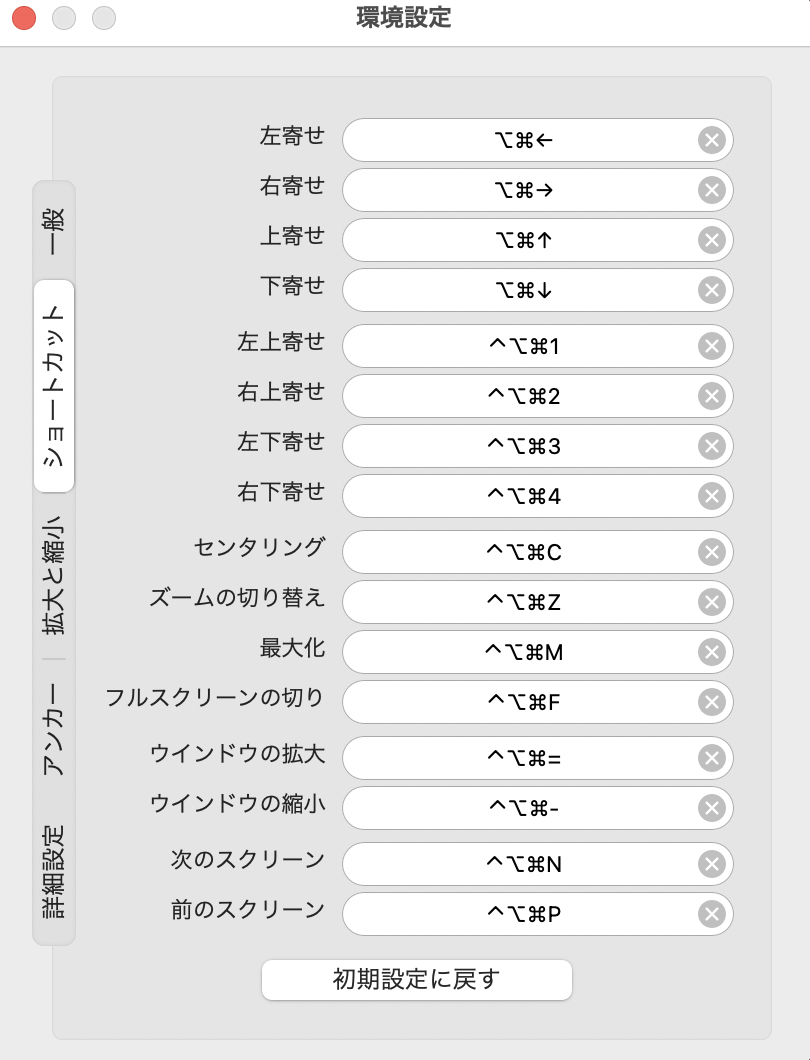Click the 初期設定に戻す button
Viewport: 810px width, 1060px height.
416,979
